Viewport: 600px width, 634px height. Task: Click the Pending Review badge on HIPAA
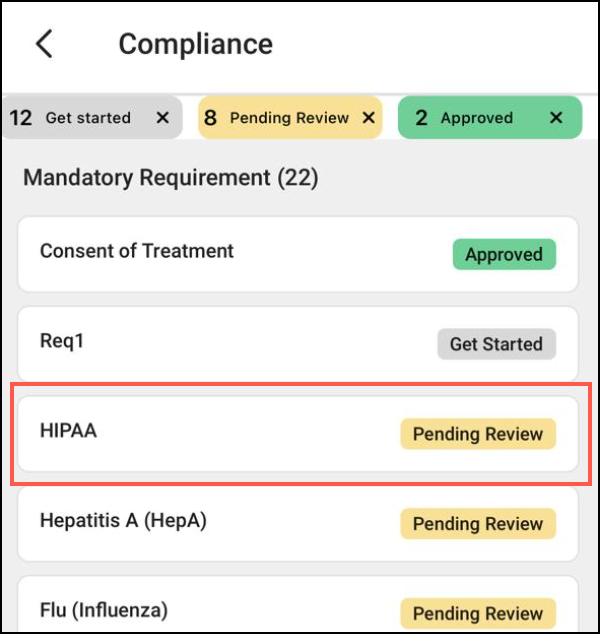[478, 434]
